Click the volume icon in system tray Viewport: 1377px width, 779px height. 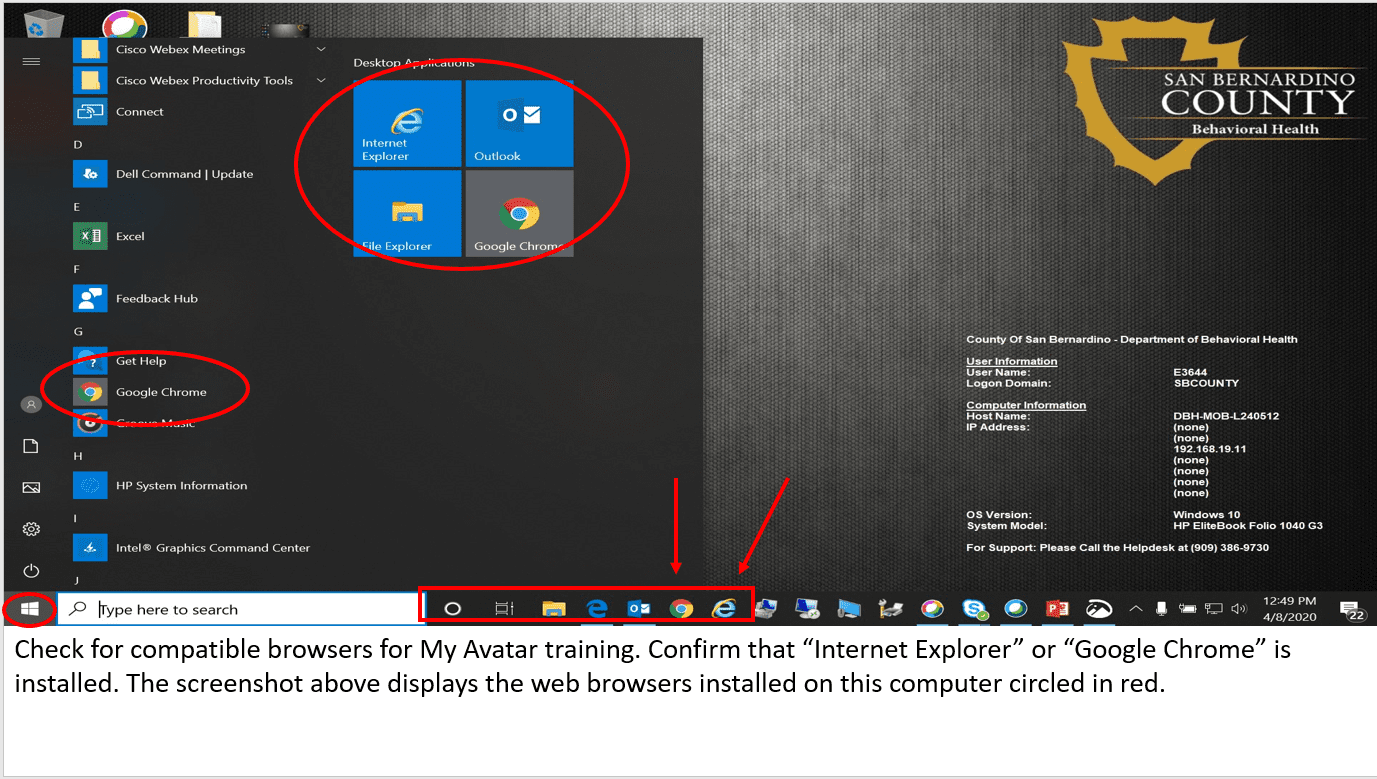(1239, 609)
